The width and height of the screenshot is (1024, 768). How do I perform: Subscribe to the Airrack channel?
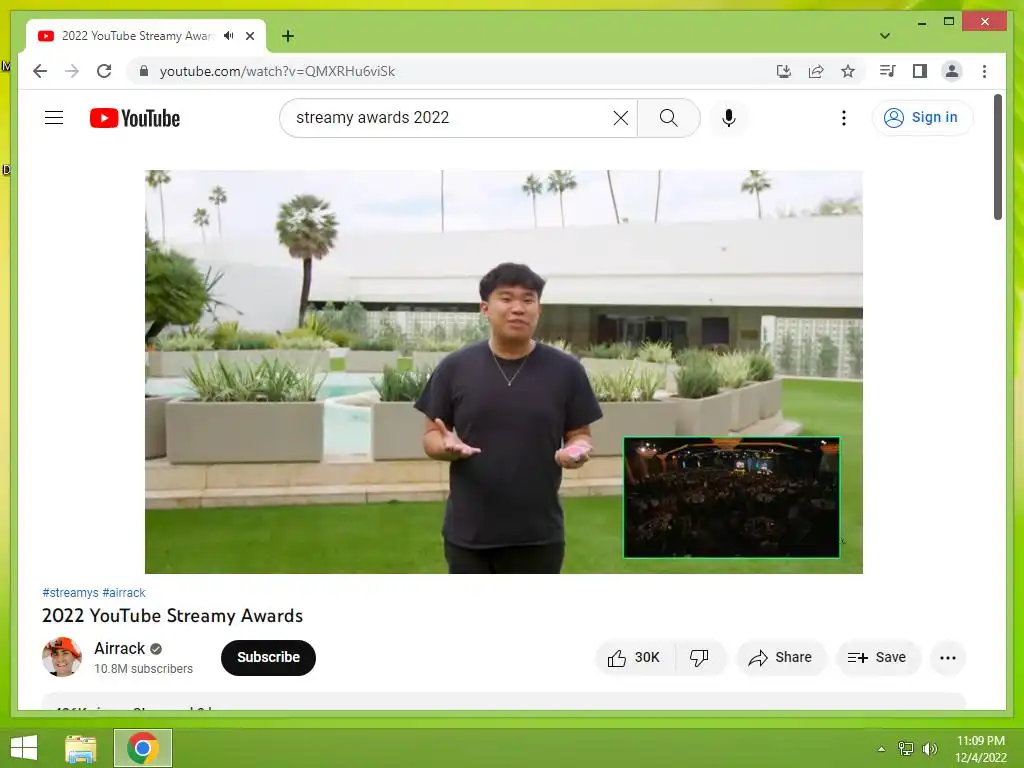coord(268,658)
